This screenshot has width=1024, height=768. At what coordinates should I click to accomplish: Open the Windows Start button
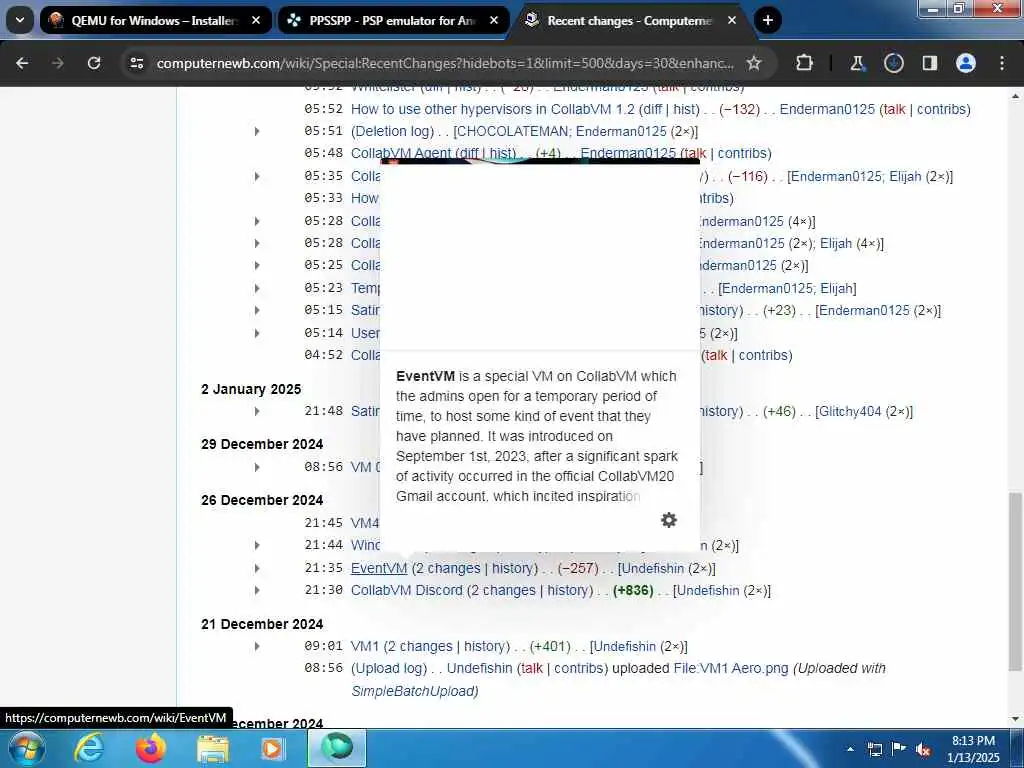point(26,748)
